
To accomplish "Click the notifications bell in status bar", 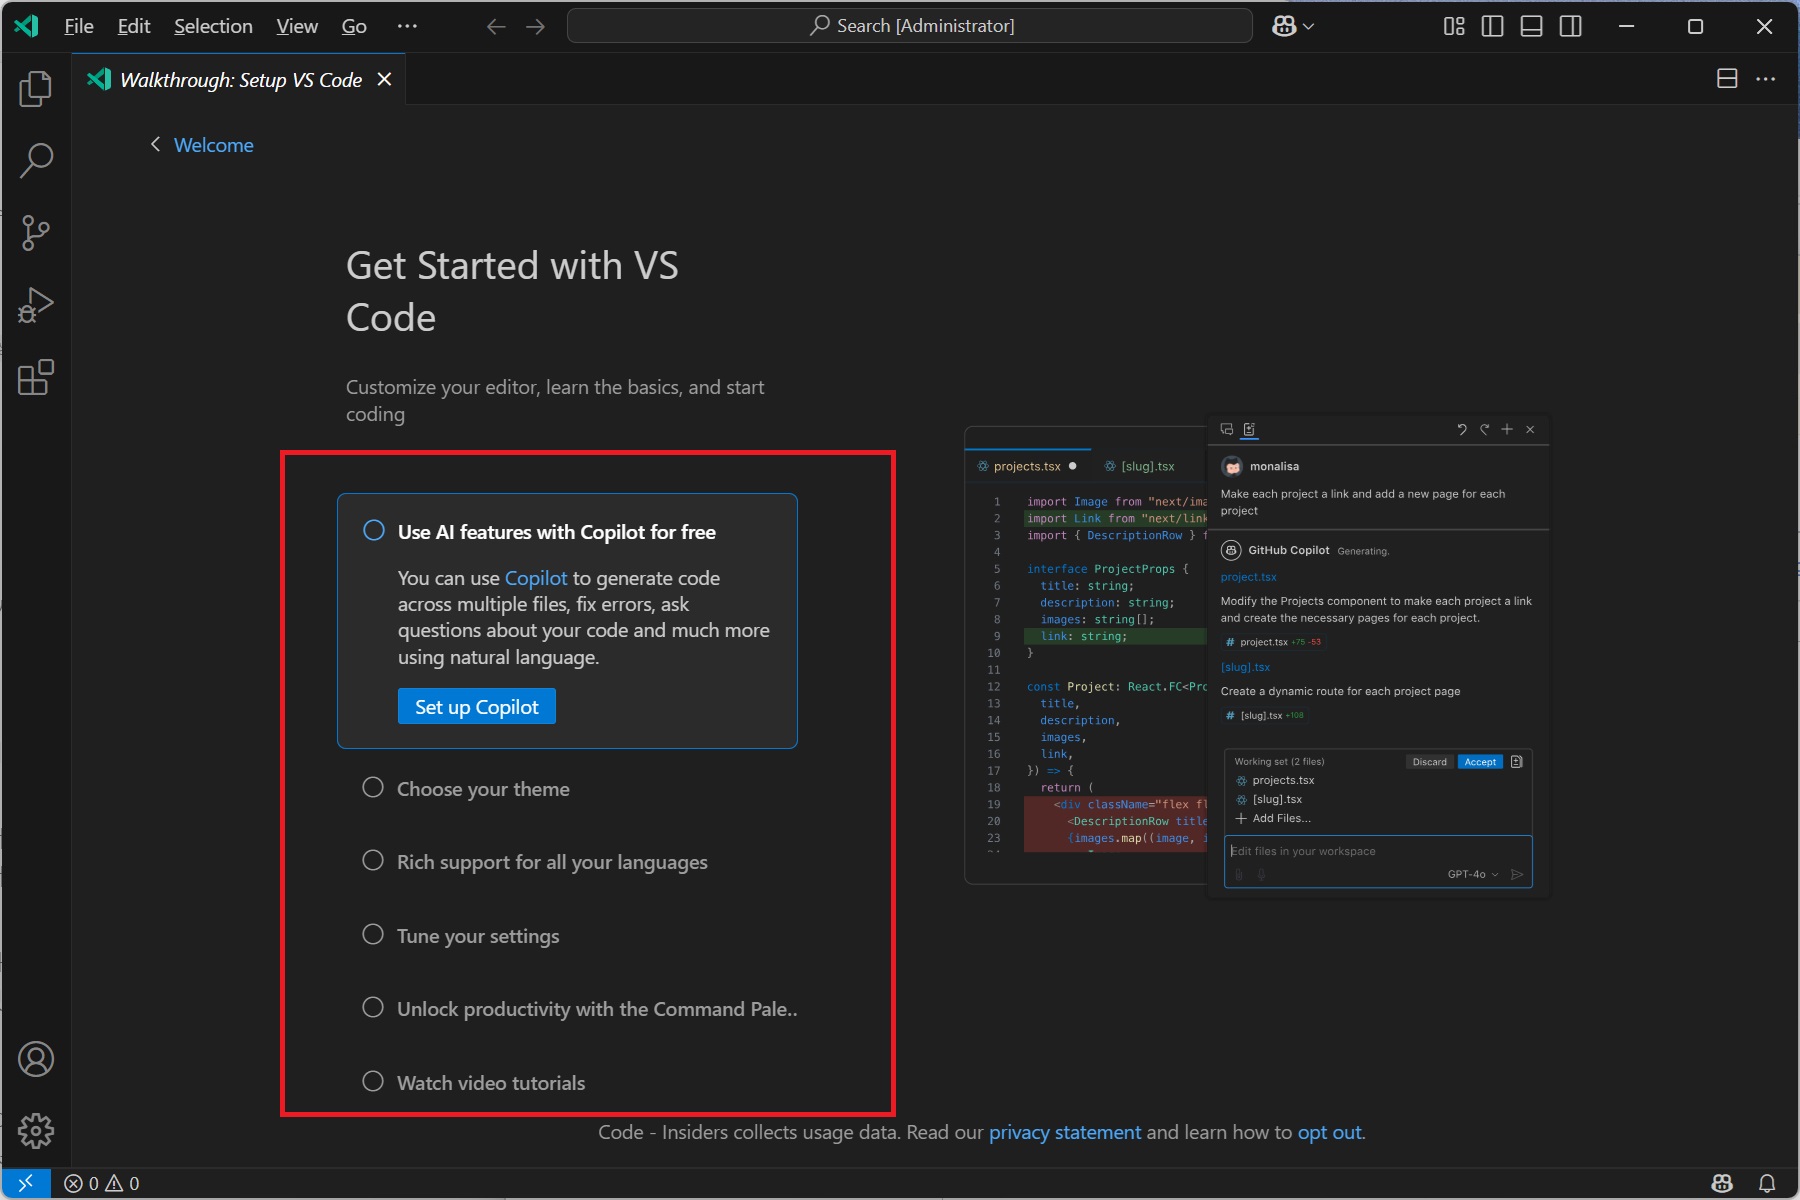I will click(x=1767, y=1183).
